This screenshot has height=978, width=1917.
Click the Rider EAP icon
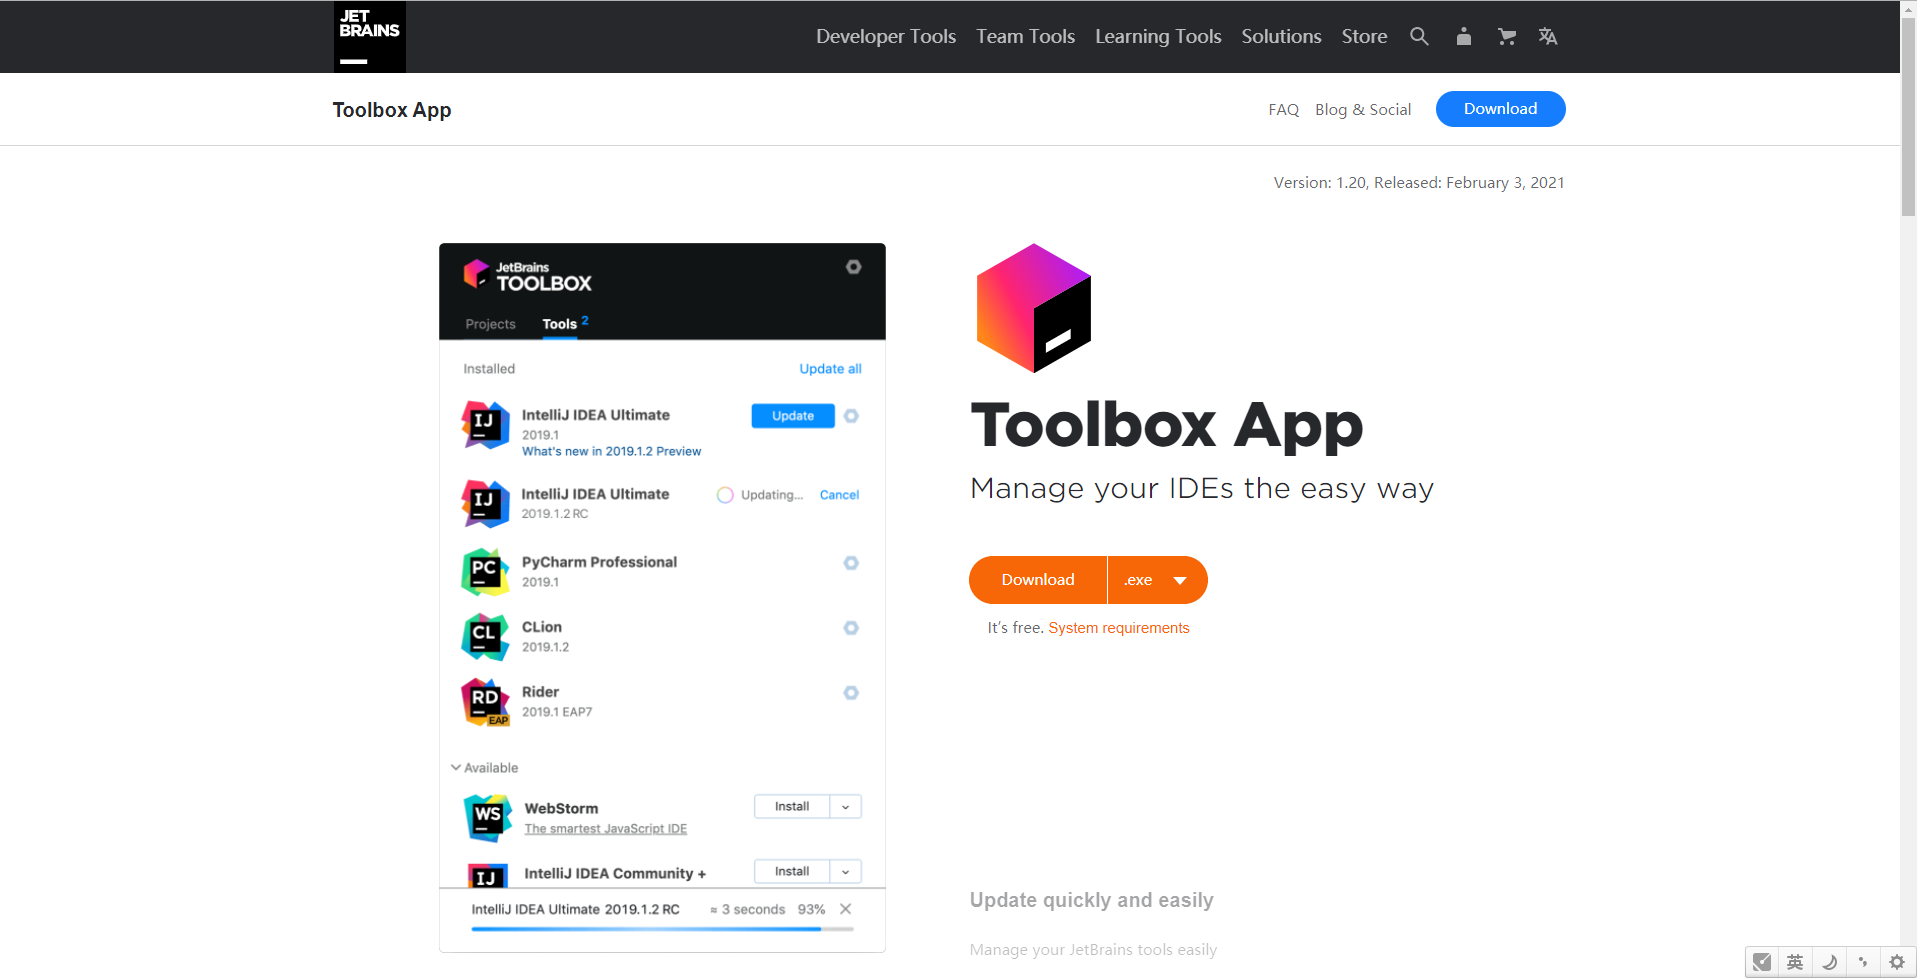pos(485,701)
